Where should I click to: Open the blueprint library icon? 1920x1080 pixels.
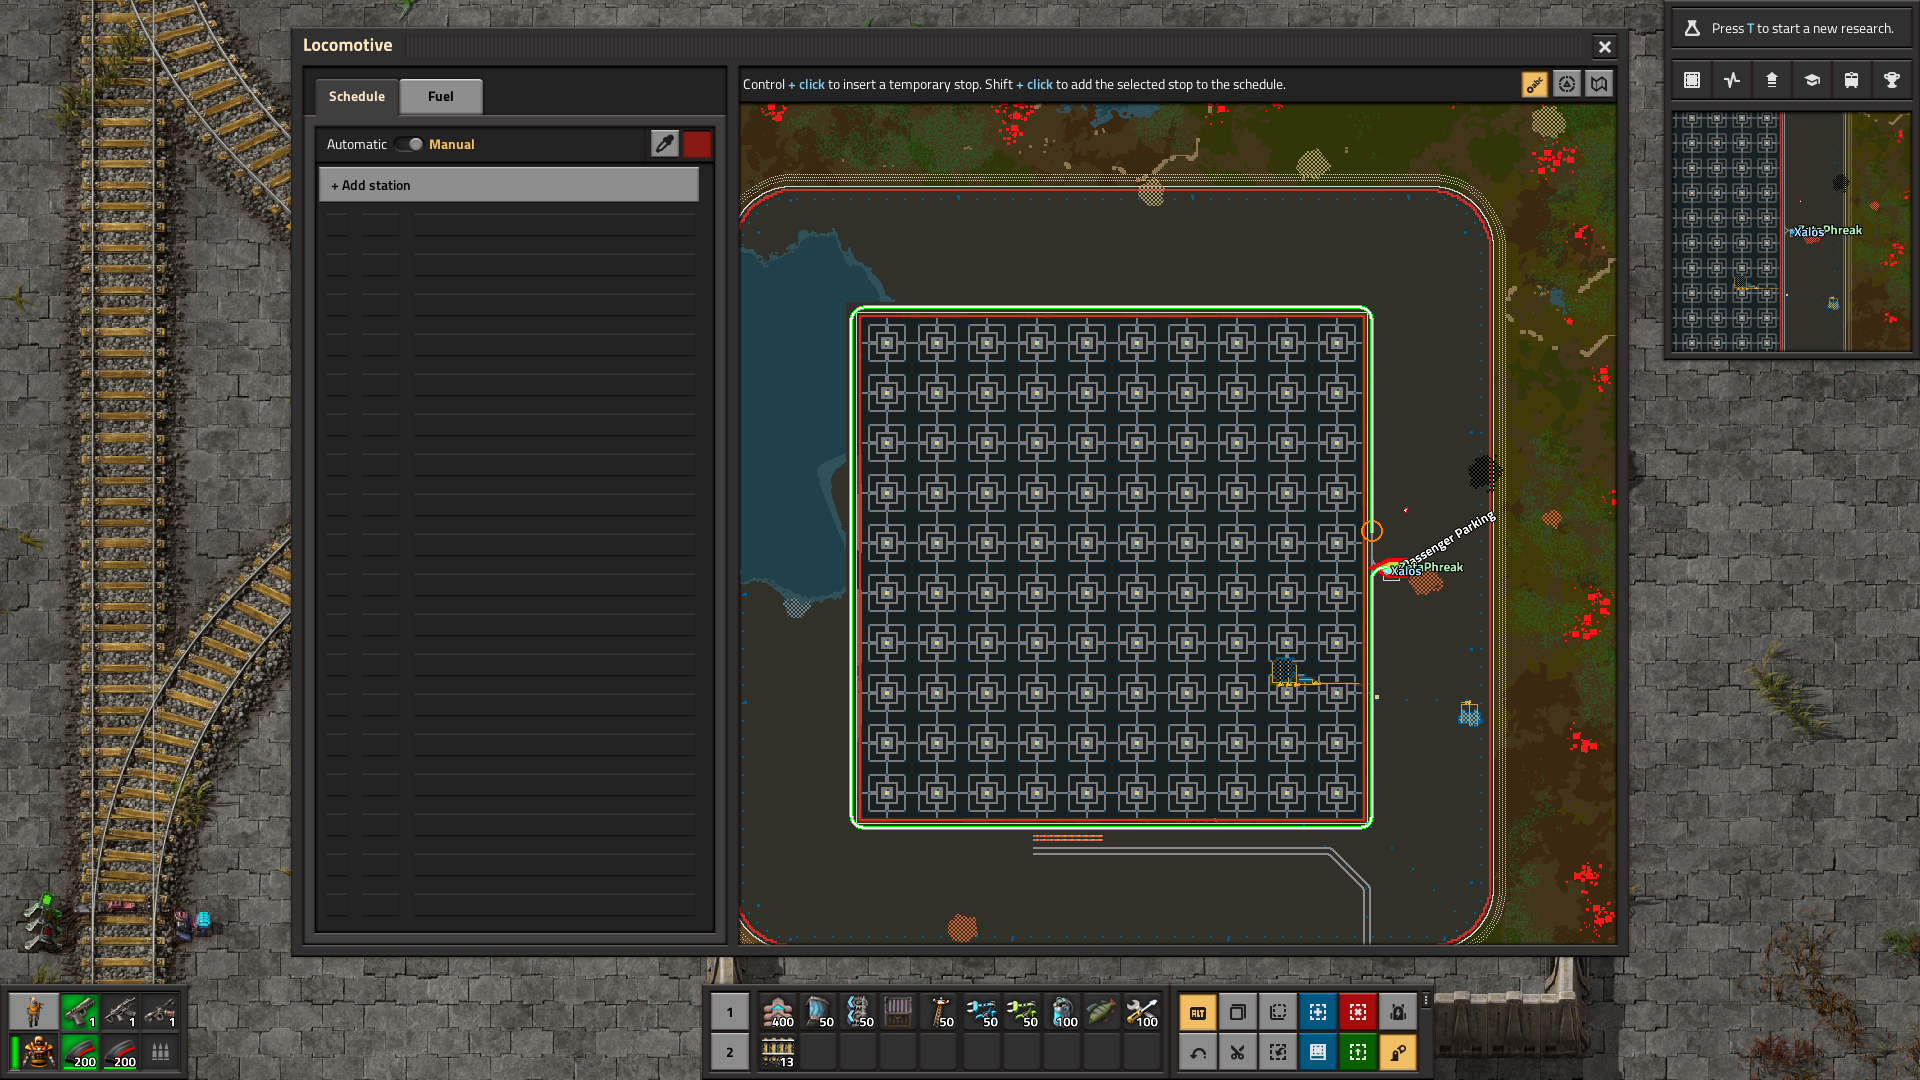coord(1692,80)
